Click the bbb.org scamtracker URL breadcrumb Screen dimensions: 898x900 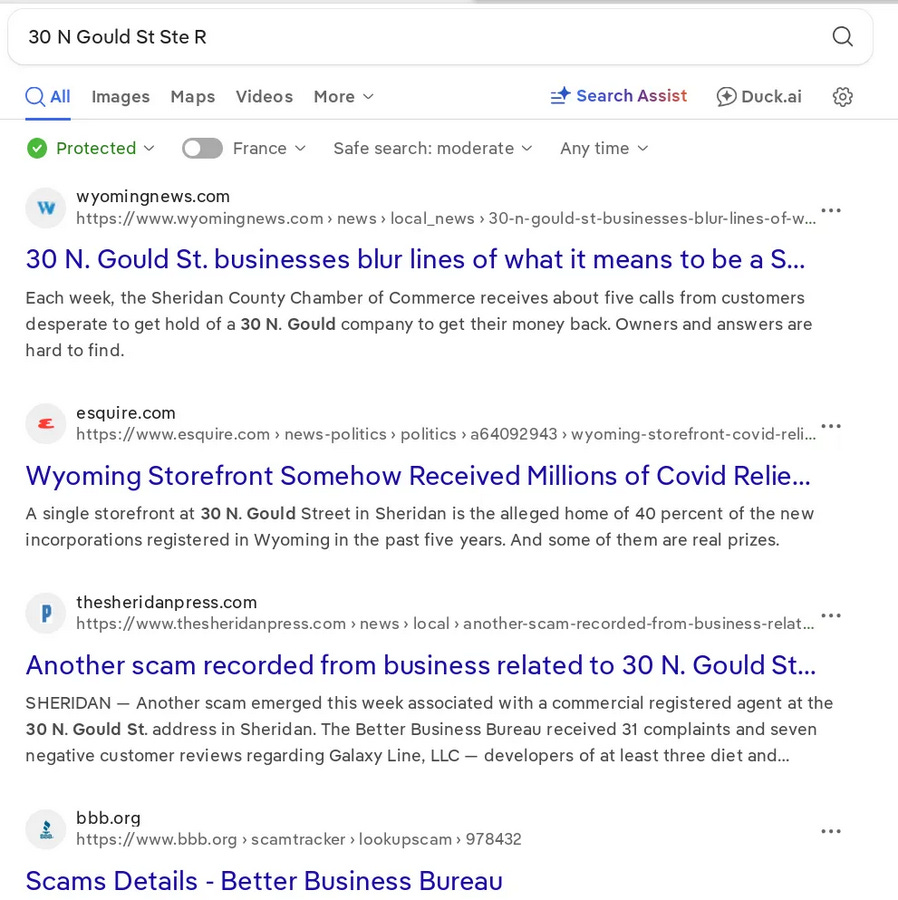coord(298,840)
